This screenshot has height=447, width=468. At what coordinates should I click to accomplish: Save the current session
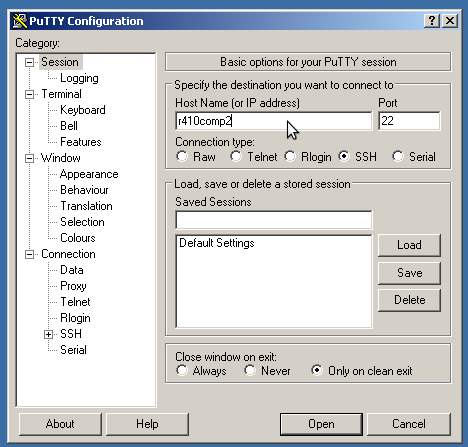[x=409, y=273]
